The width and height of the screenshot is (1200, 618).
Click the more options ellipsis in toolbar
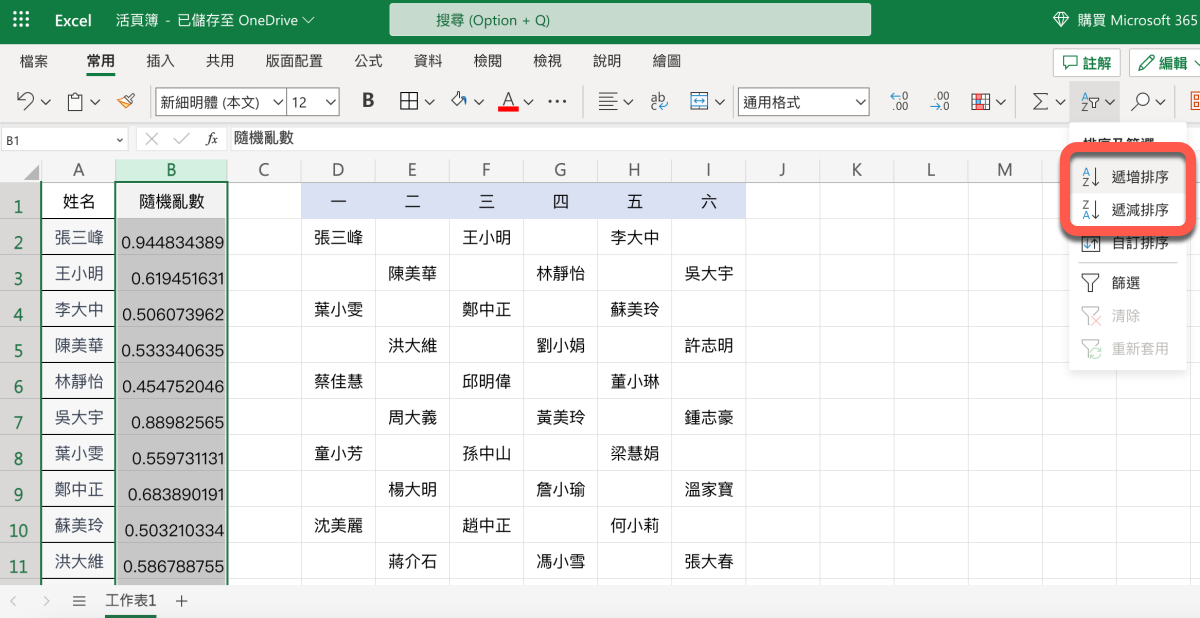coord(558,101)
